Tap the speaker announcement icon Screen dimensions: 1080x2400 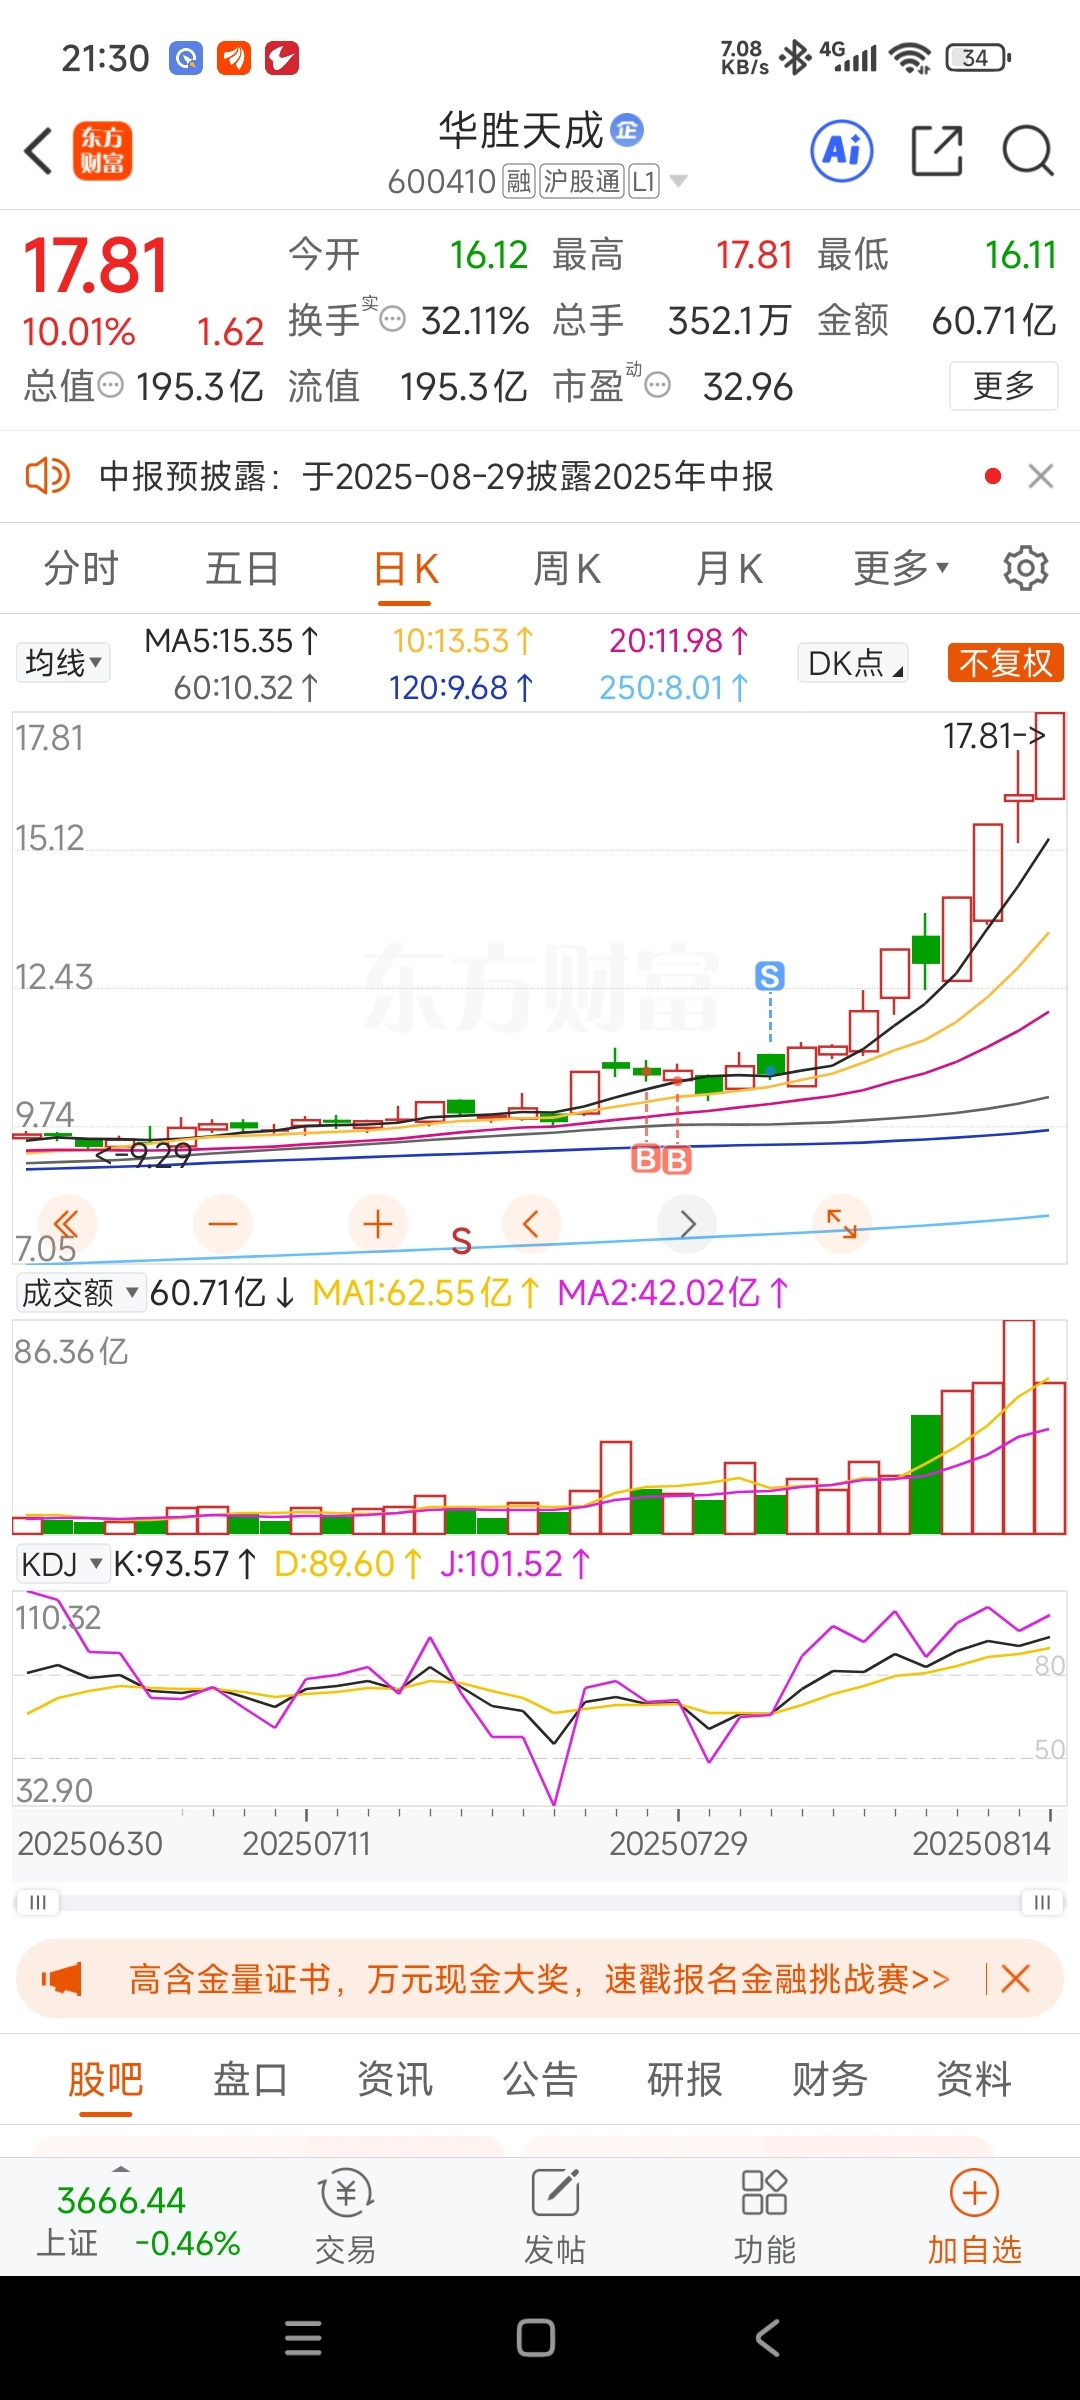[47, 476]
